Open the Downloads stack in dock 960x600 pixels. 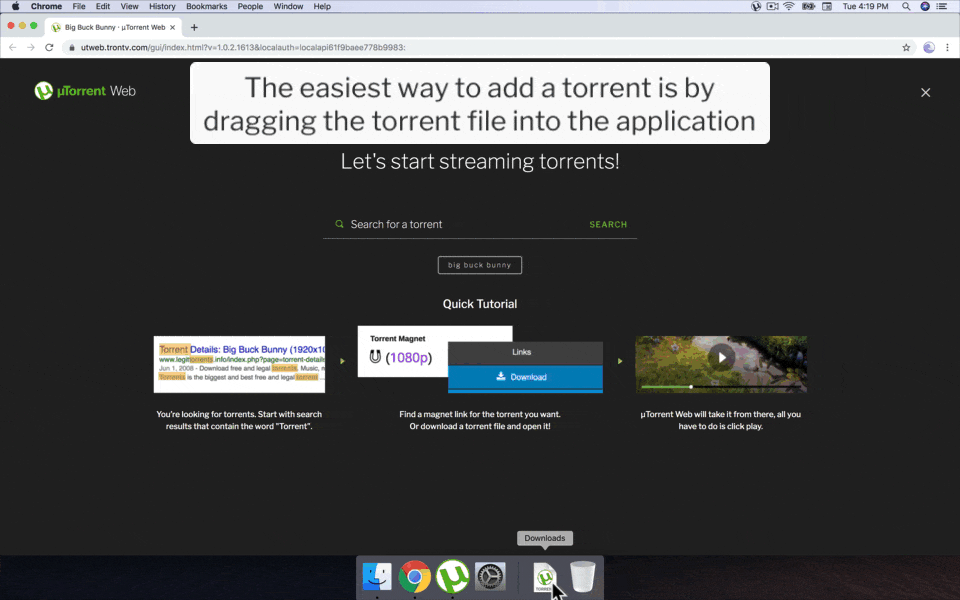coord(544,576)
